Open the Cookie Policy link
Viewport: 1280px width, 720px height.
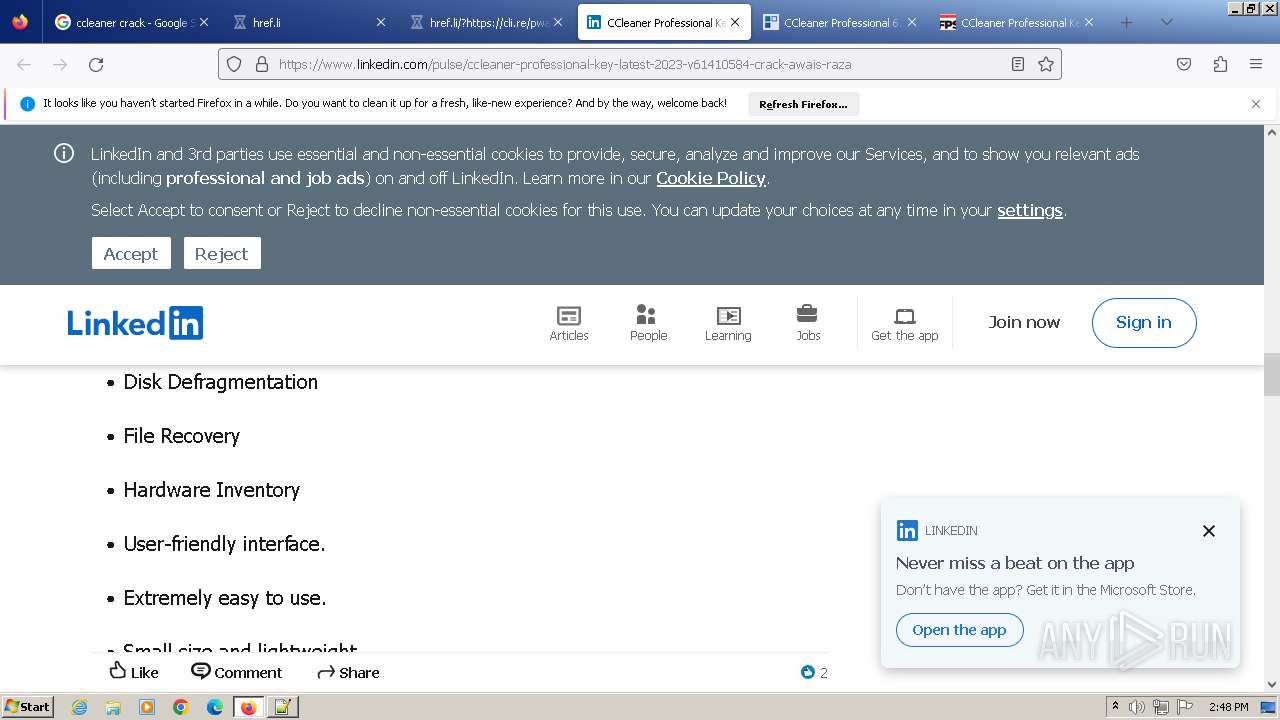711,178
